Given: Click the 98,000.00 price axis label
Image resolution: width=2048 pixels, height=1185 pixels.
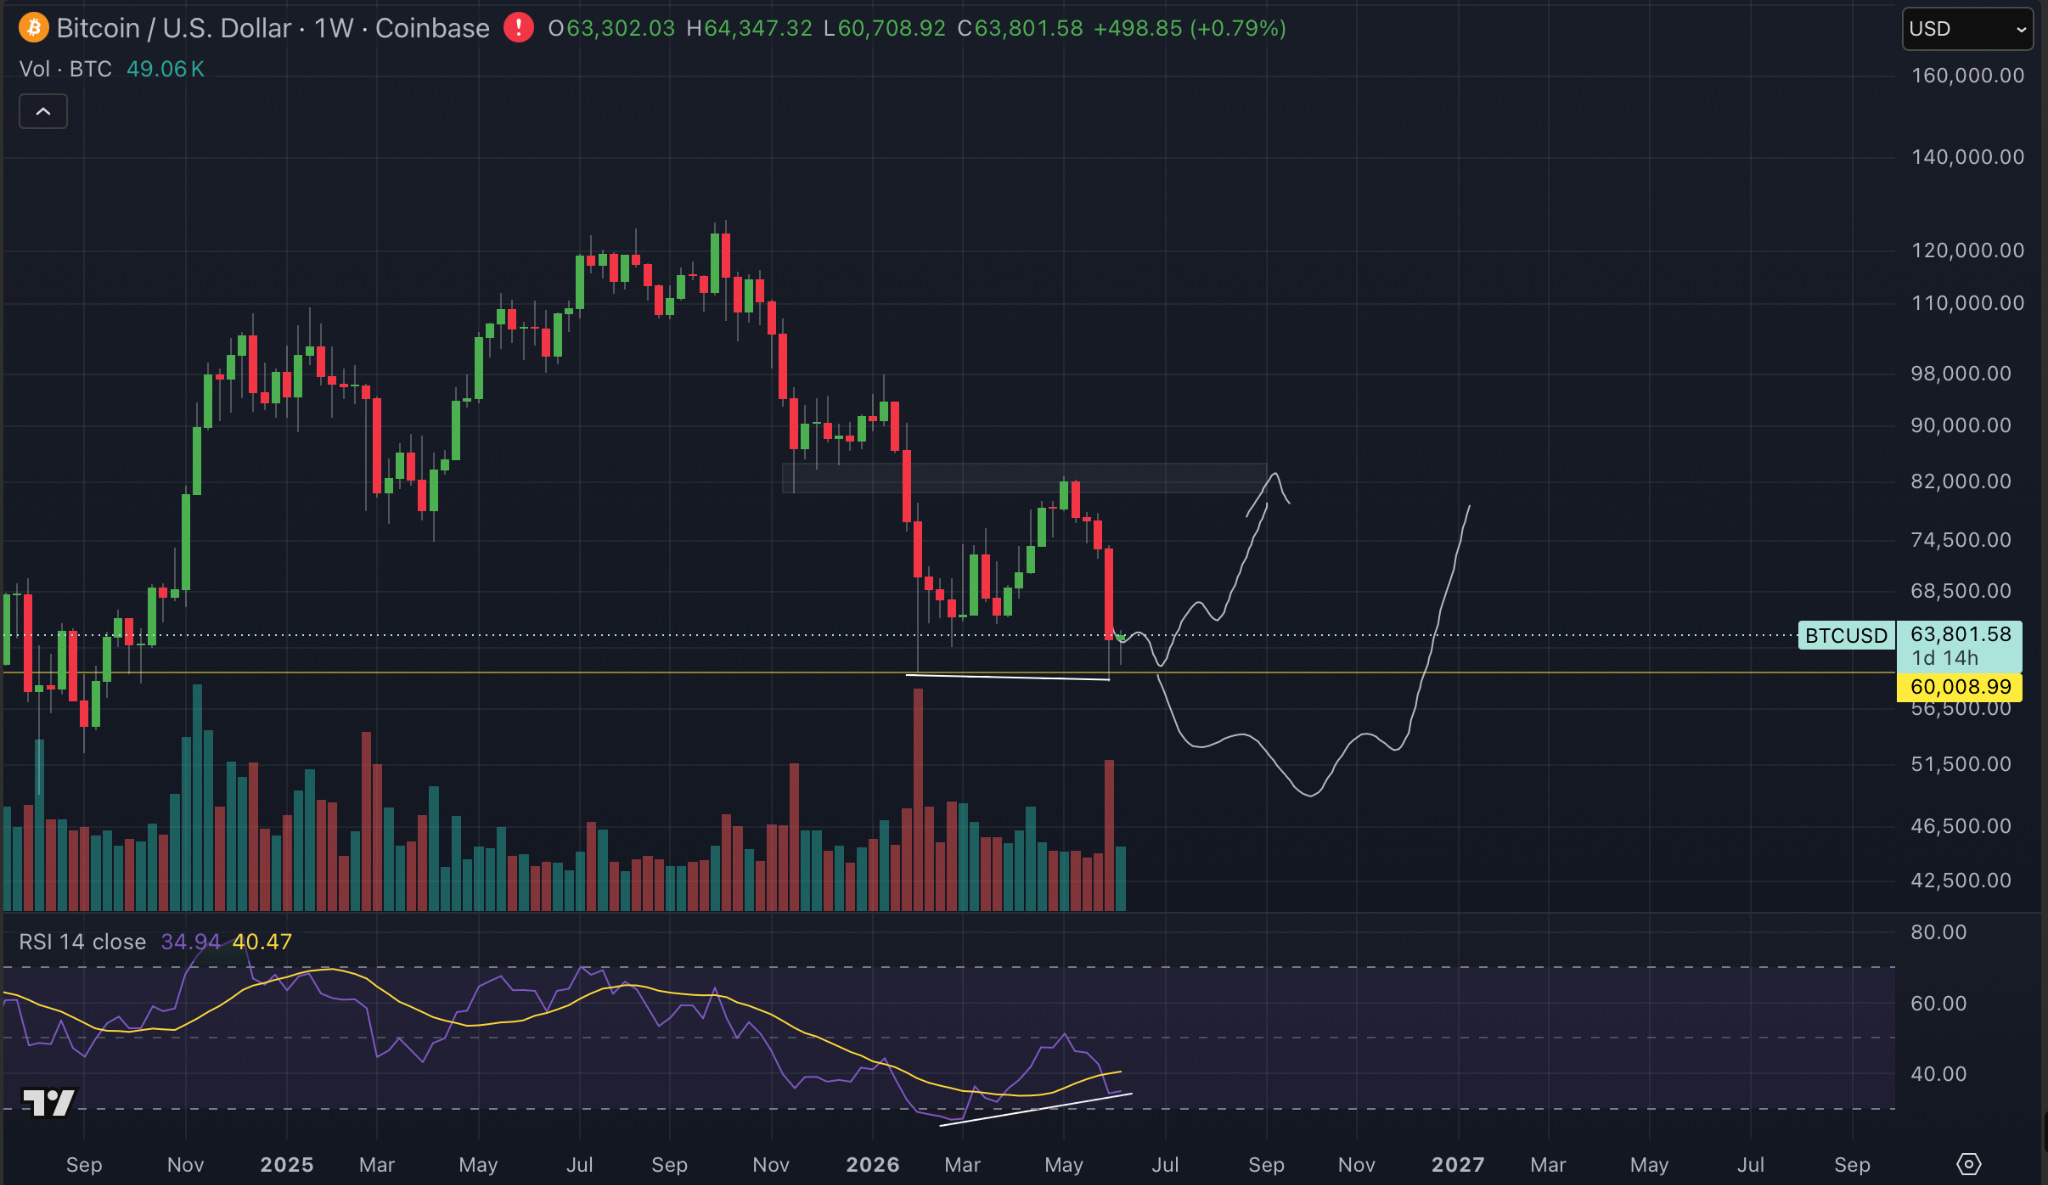Looking at the screenshot, I should (x=1961, y=373).
